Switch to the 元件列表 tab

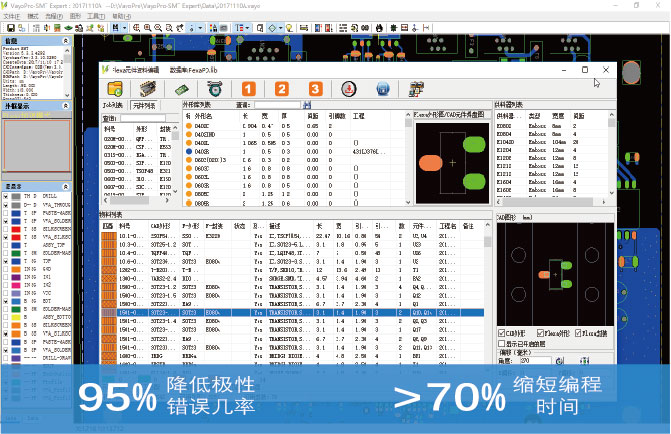(144, 105)
